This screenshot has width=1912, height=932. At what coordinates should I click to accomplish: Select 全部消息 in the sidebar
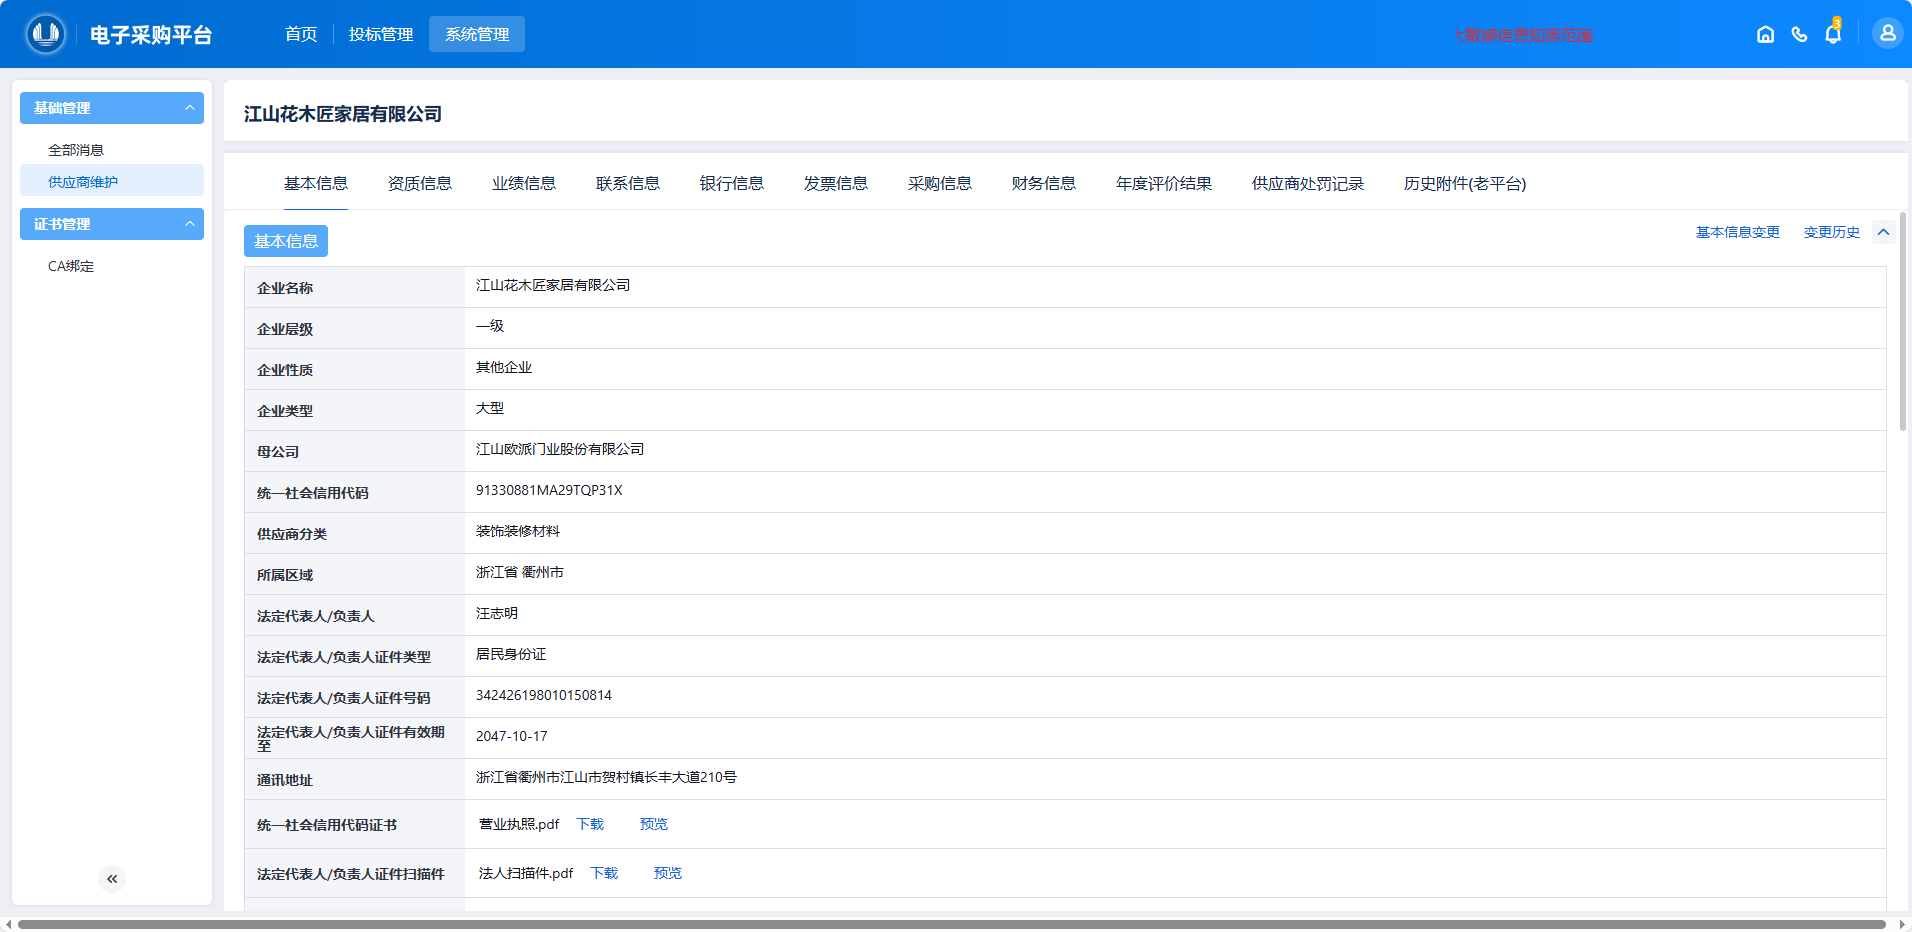click(75, 149)
